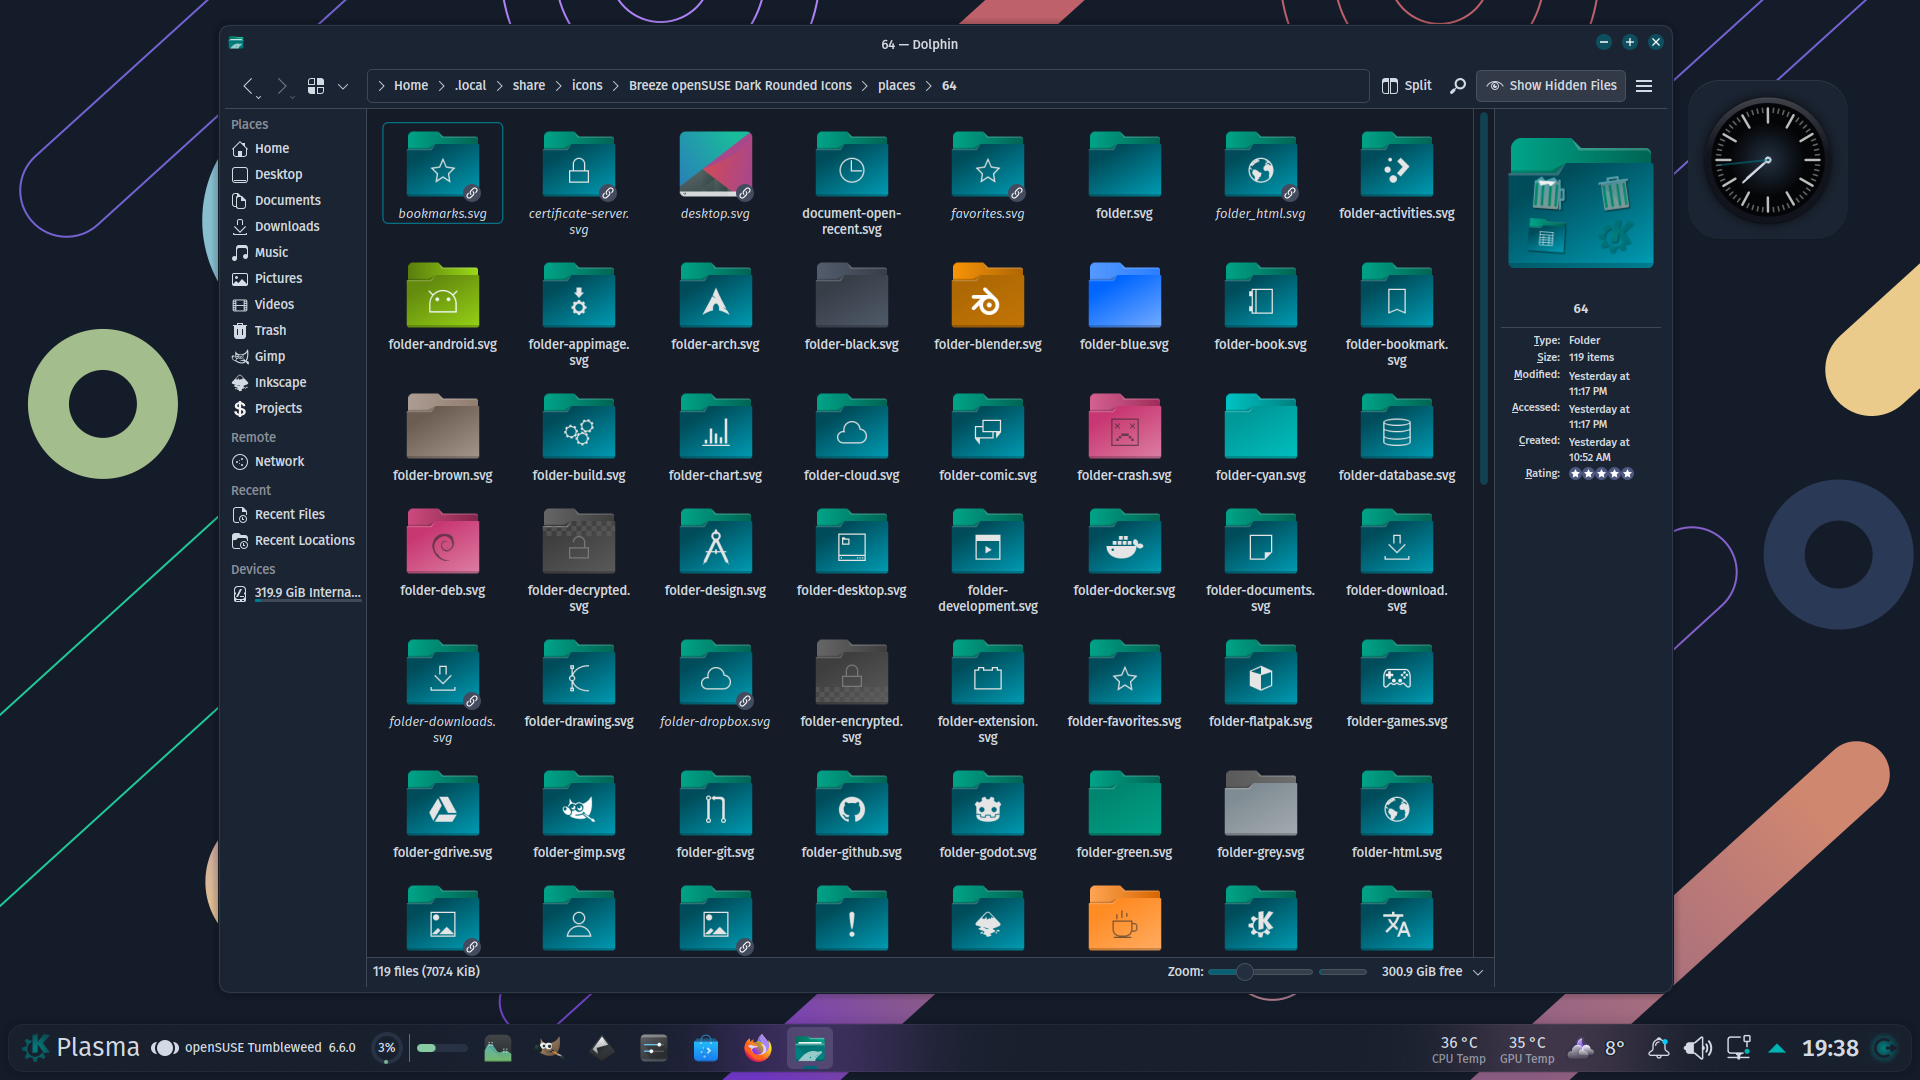Open the Plasma application launcher
Image resolution: width=1920 pixels, height=1080 pixels.
pyautogui.click(x=36, y=1047)
